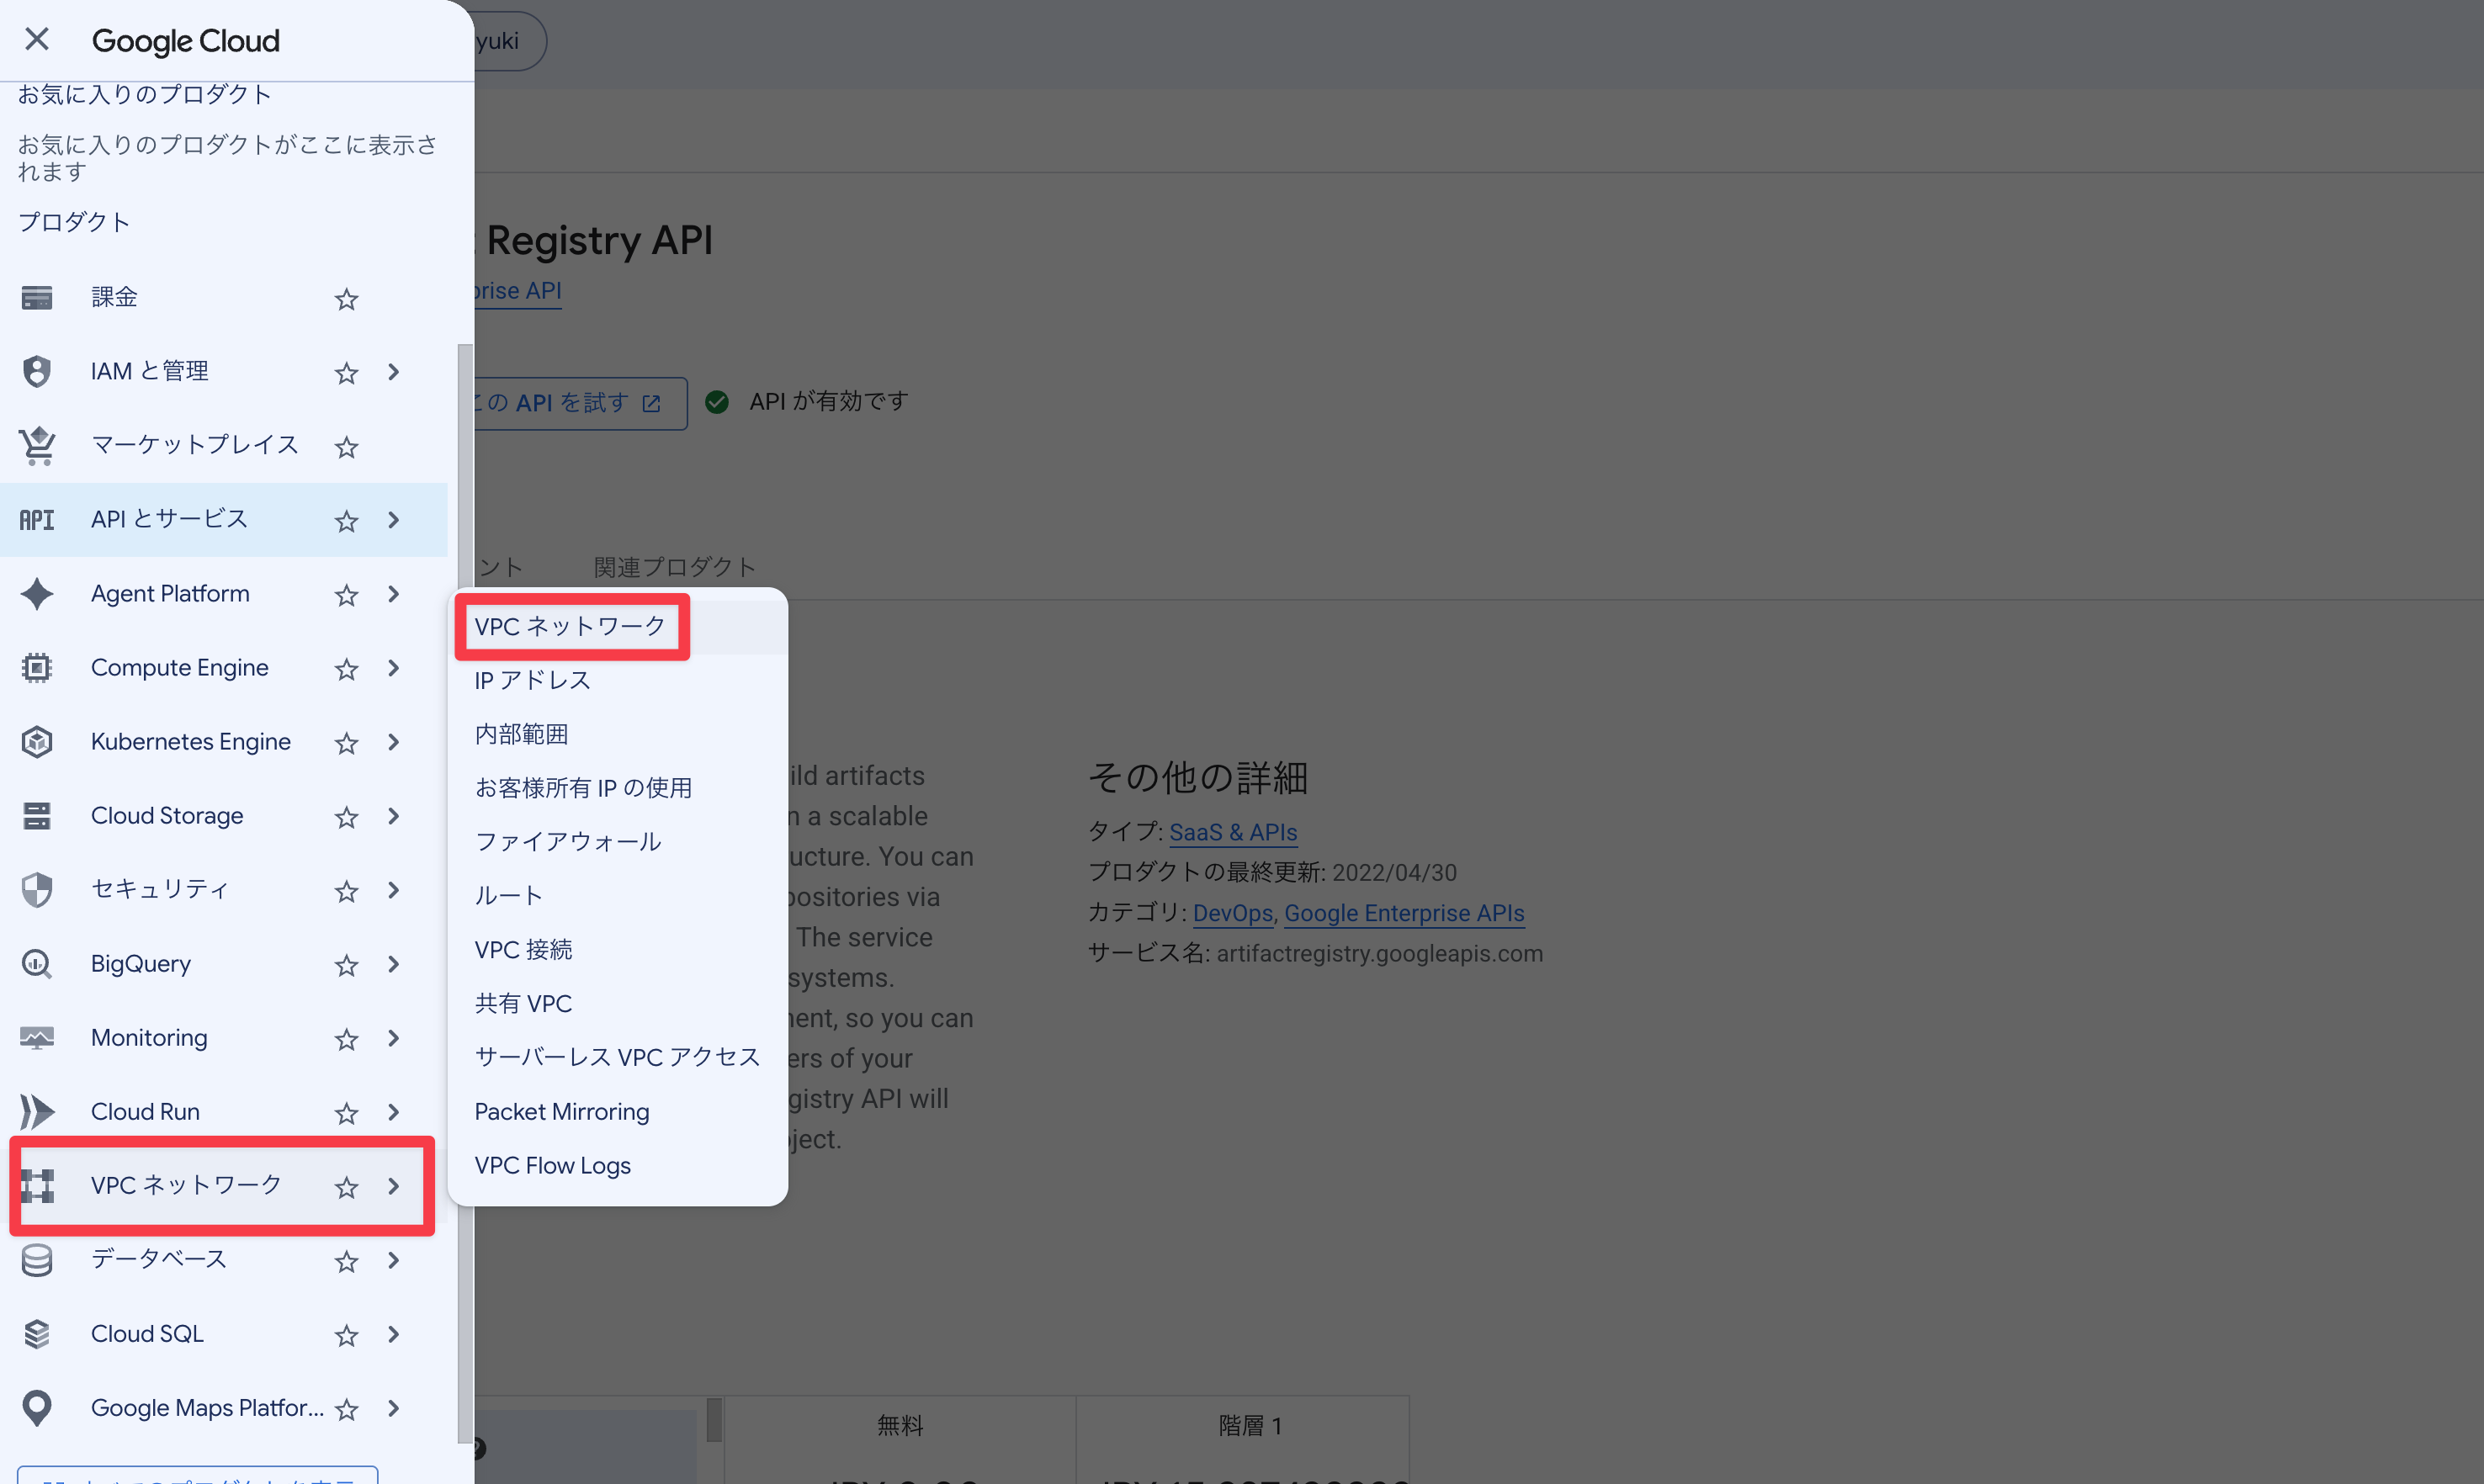Click the Compute Engine chip icon
The image size is (2484, 1484).
tap(37, 668)
